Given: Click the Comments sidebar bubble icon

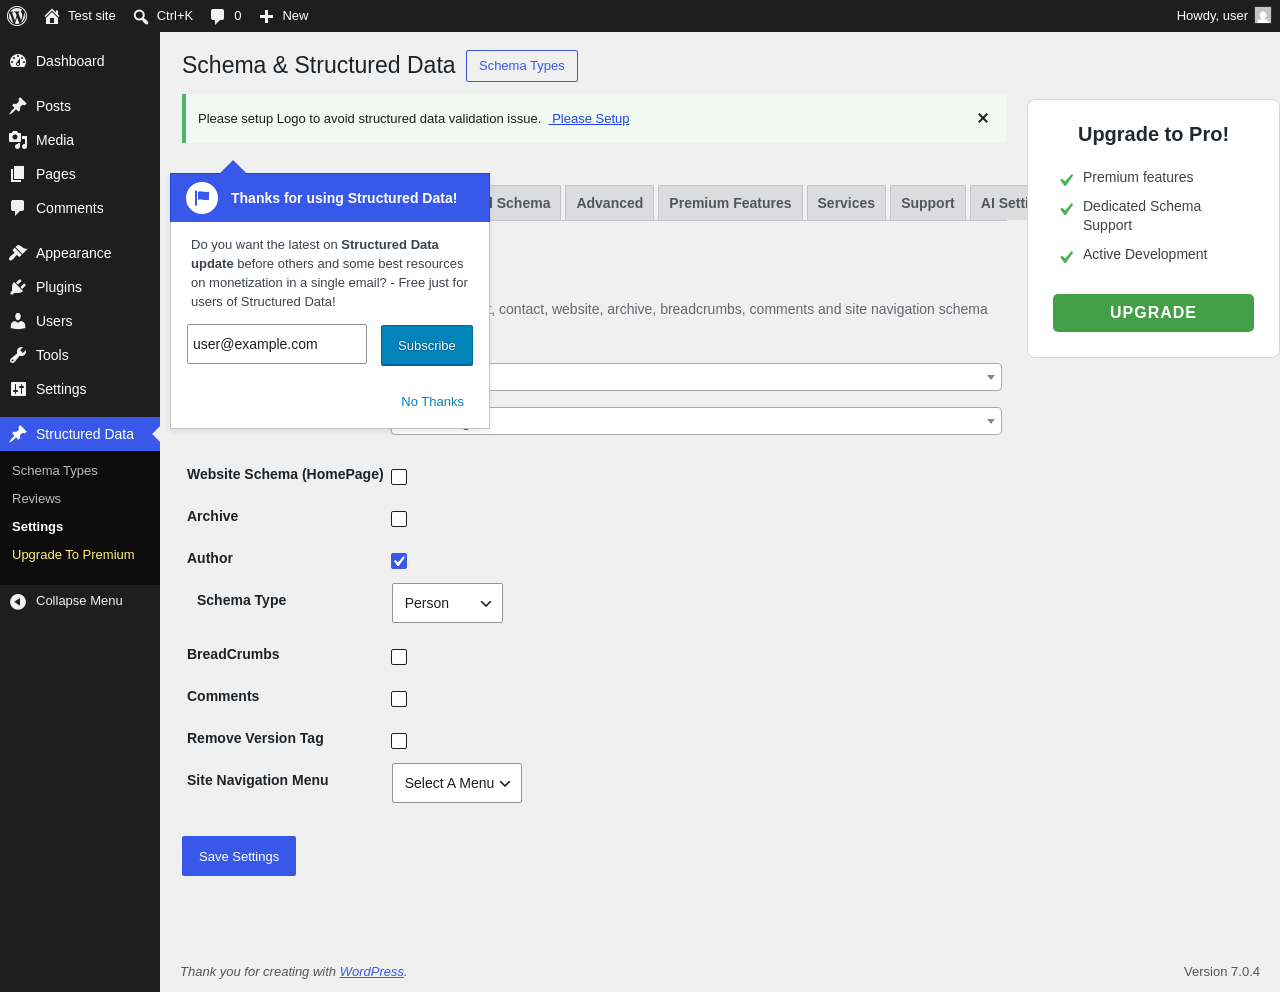Looking at the screenshot, I should (18, 208).
